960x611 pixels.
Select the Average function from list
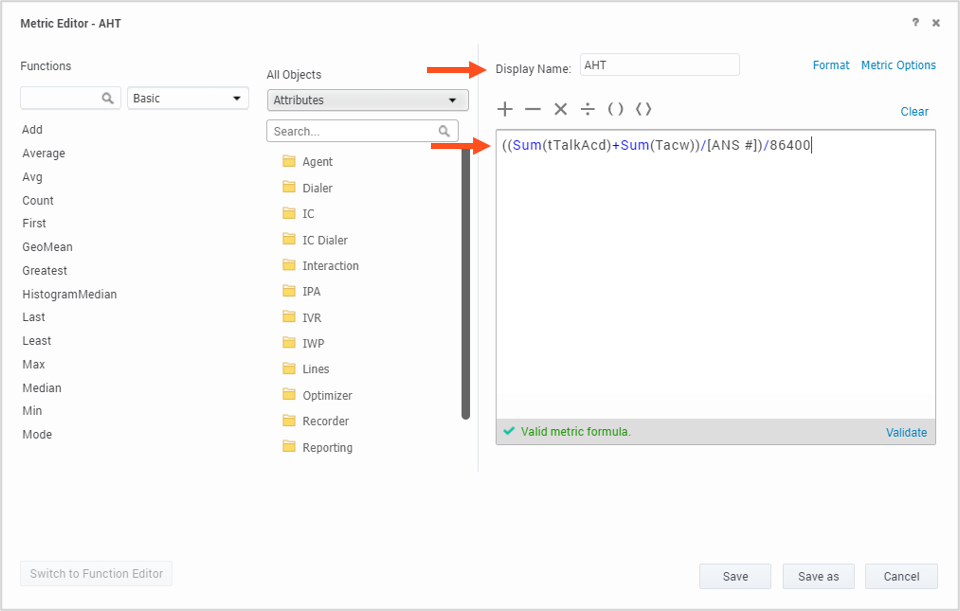pos(43,153)
